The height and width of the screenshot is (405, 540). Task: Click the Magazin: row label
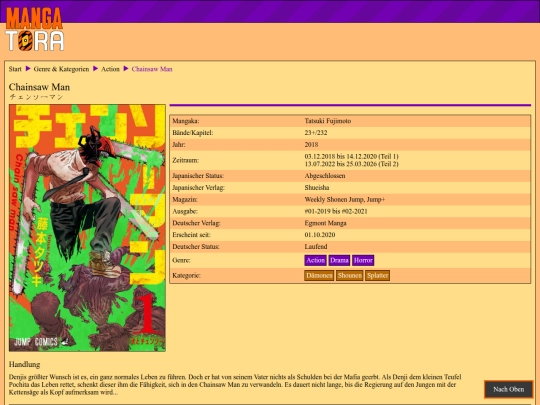[185, 199]
